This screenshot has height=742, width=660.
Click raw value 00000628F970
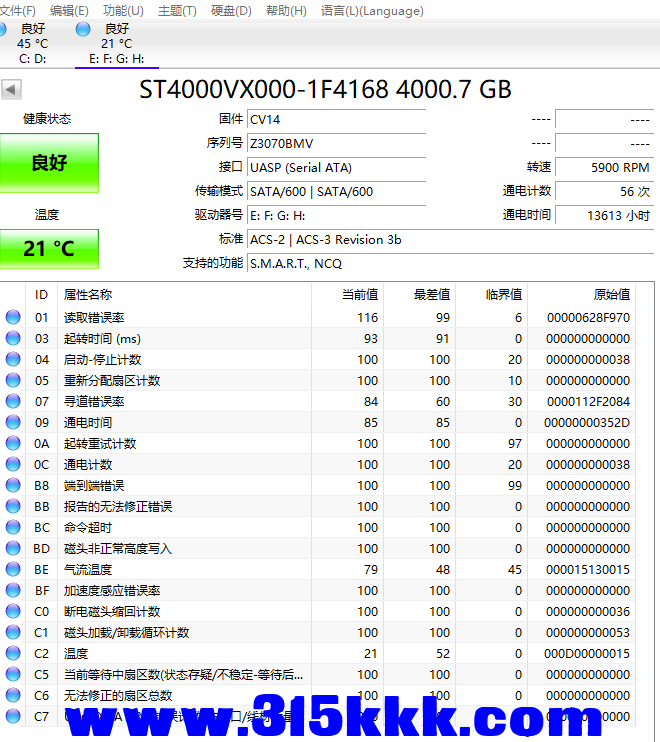(588, 318)
